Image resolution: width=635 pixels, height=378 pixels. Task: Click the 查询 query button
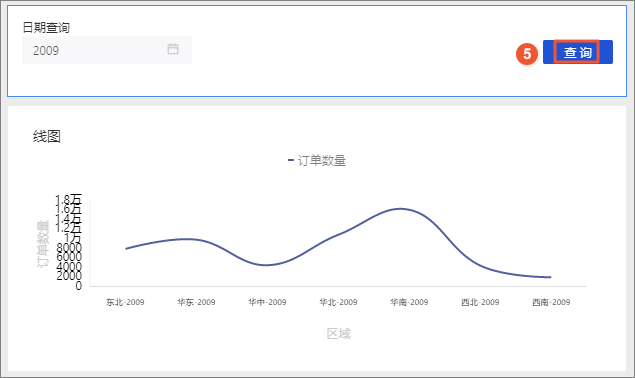(577, 52)
